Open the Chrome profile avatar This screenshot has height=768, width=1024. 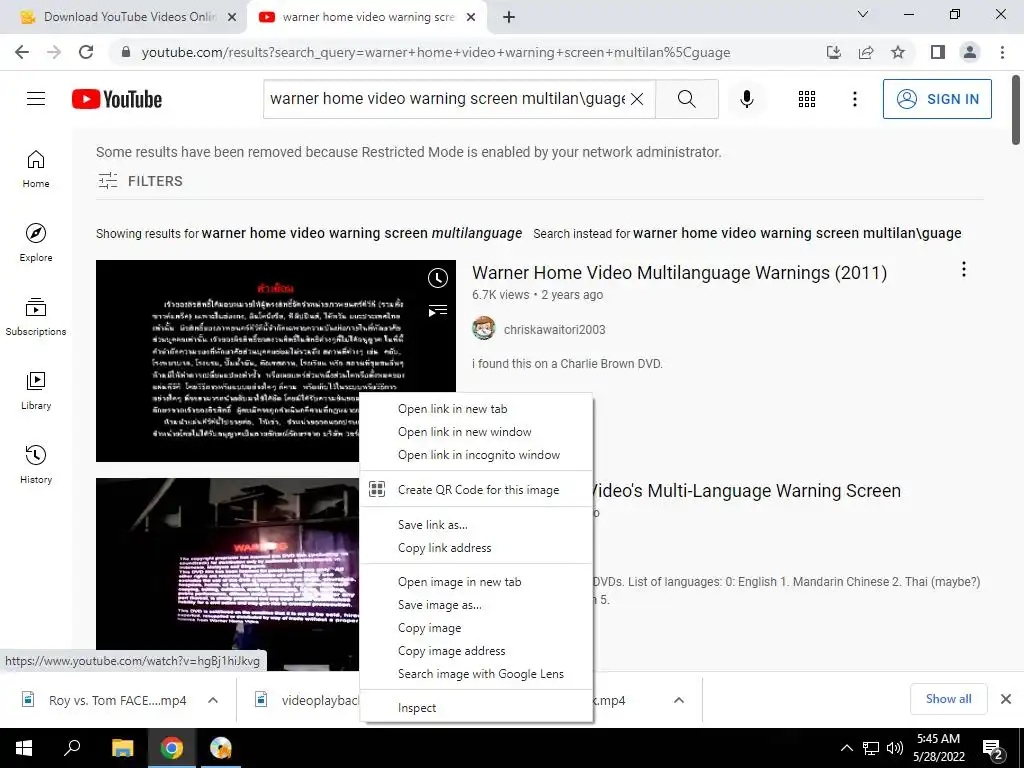coord(970,52)
